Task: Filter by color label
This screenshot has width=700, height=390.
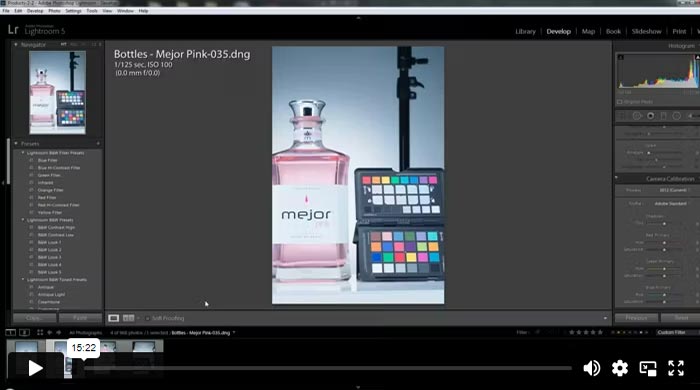Action: point(629,332)
